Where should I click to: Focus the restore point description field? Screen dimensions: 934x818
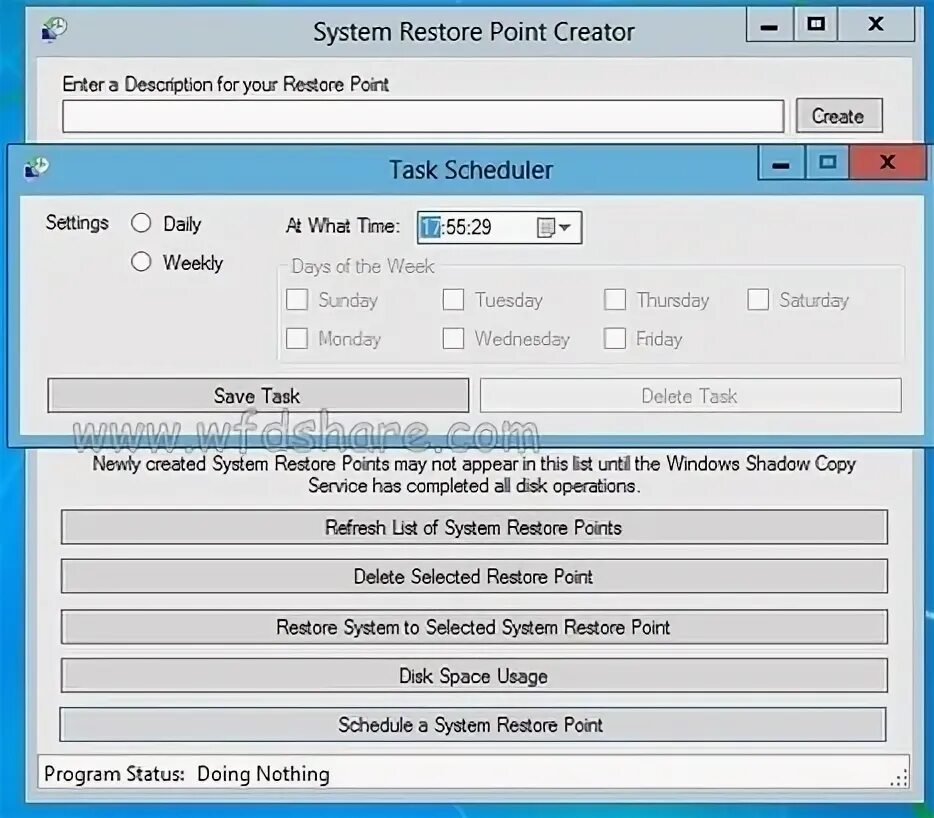(423, 116)
